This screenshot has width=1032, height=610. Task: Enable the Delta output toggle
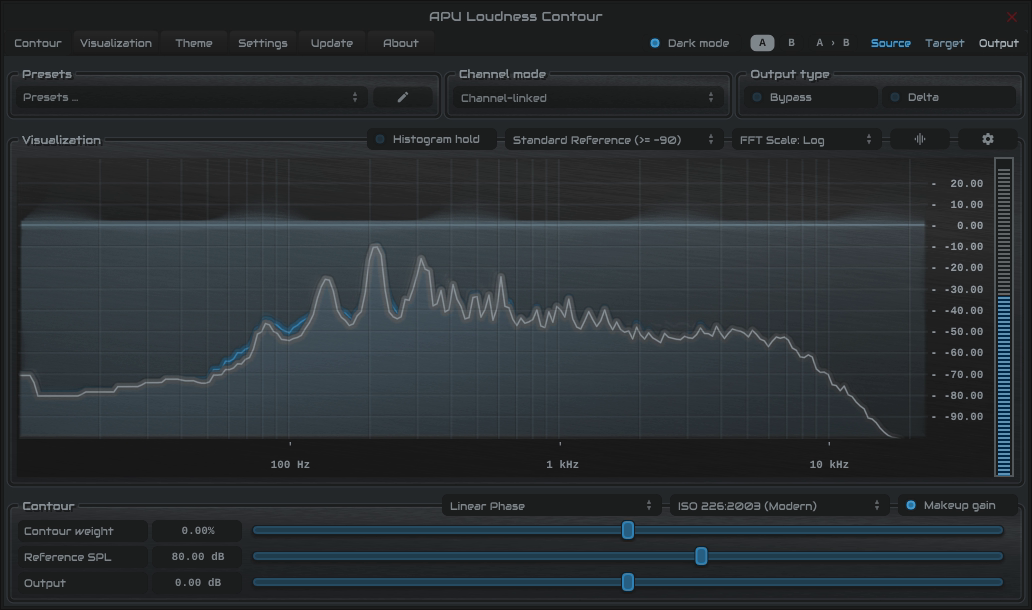point(949,97)
